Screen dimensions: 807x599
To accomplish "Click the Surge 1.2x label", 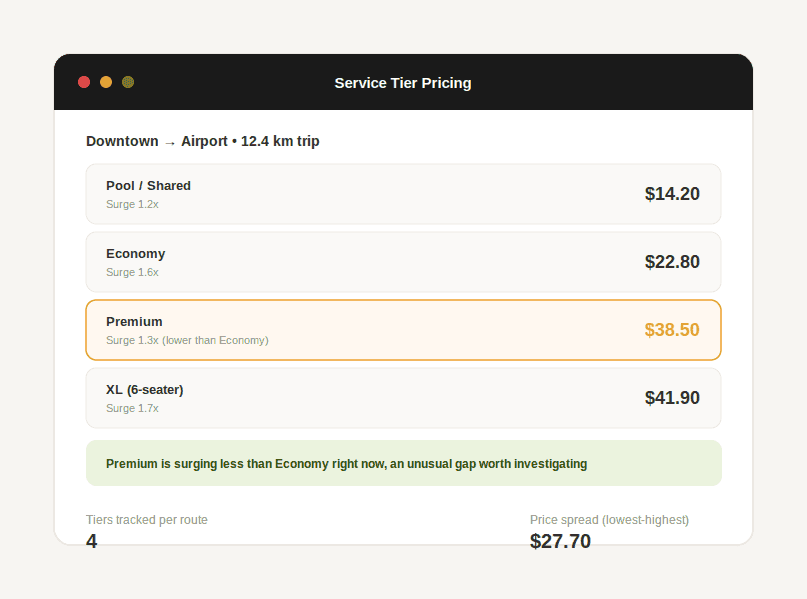I will pyautogui.click(x=132, y=204).
